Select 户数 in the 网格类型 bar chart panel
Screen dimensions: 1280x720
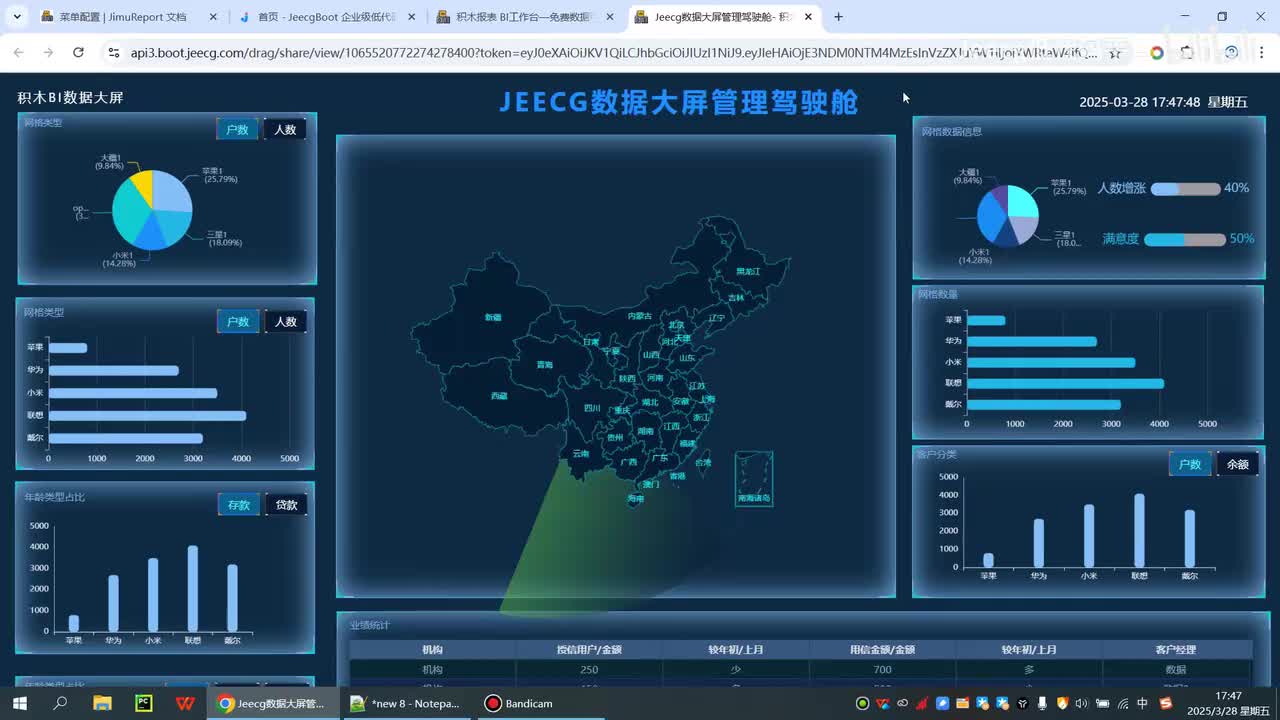click(x=238, y=321)
